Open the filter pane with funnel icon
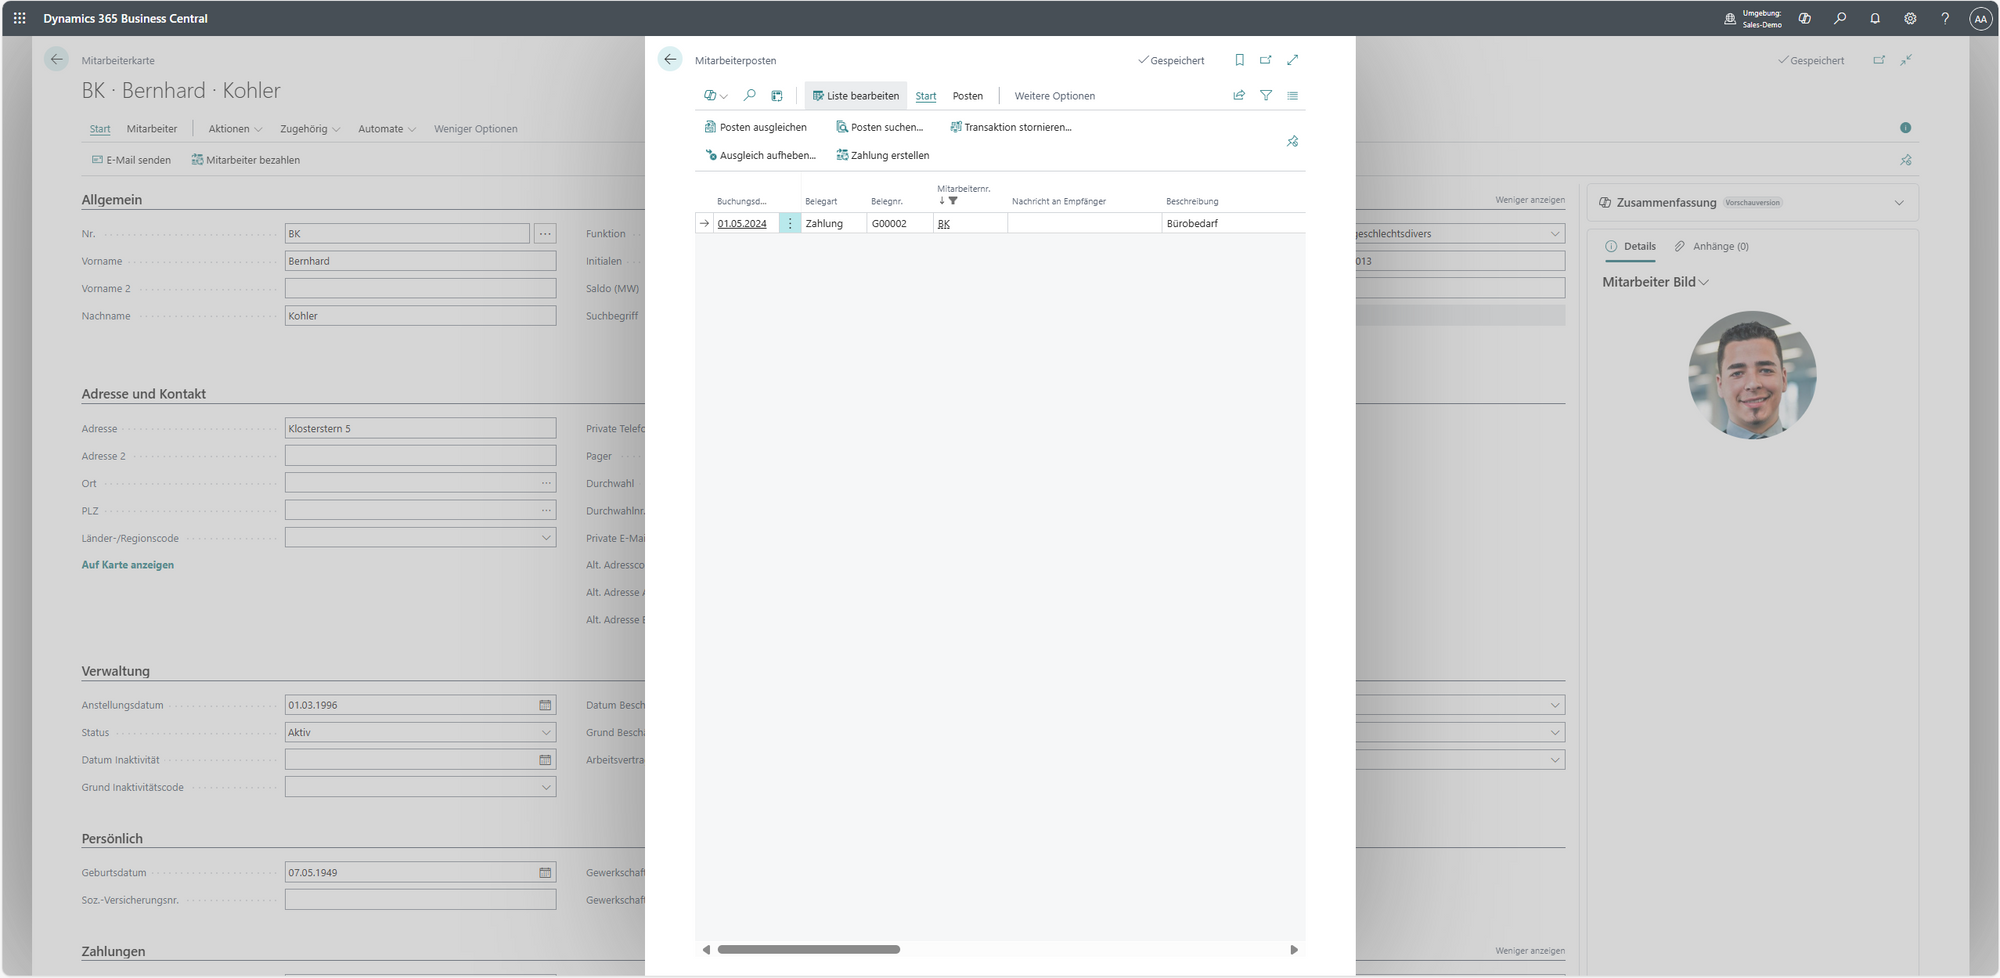The width and height of the screenshot is (2000, 978). pos(1266,96)
